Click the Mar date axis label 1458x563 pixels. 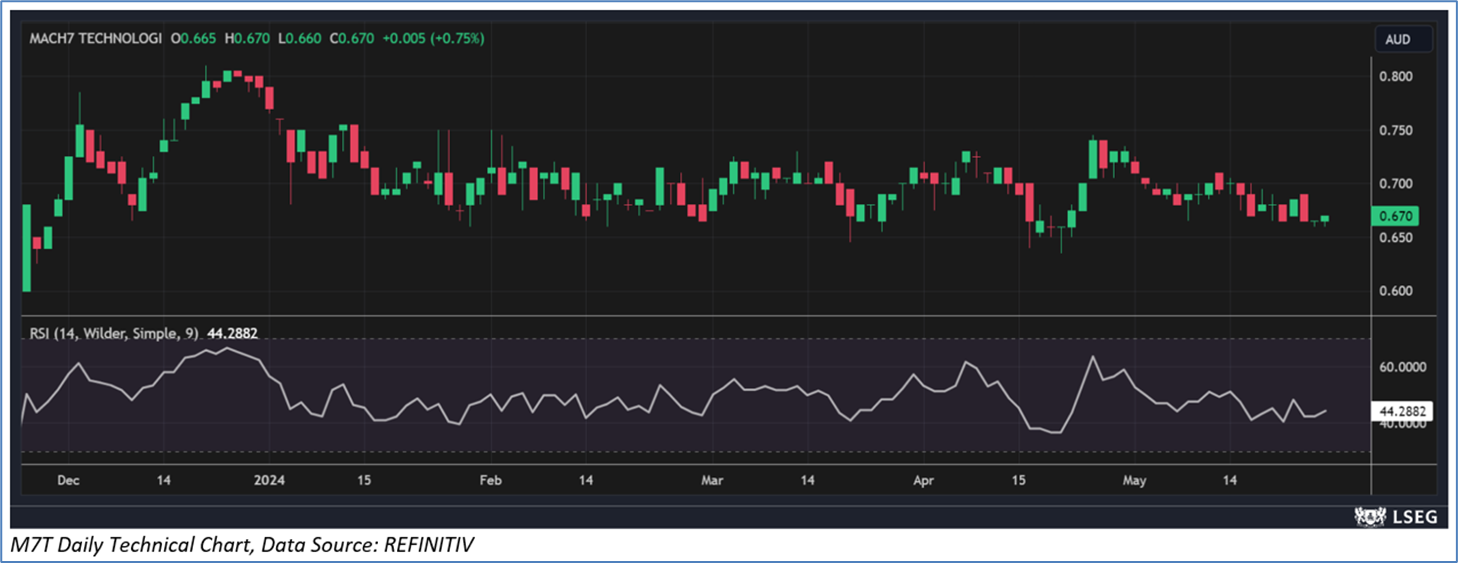point(711,481)
